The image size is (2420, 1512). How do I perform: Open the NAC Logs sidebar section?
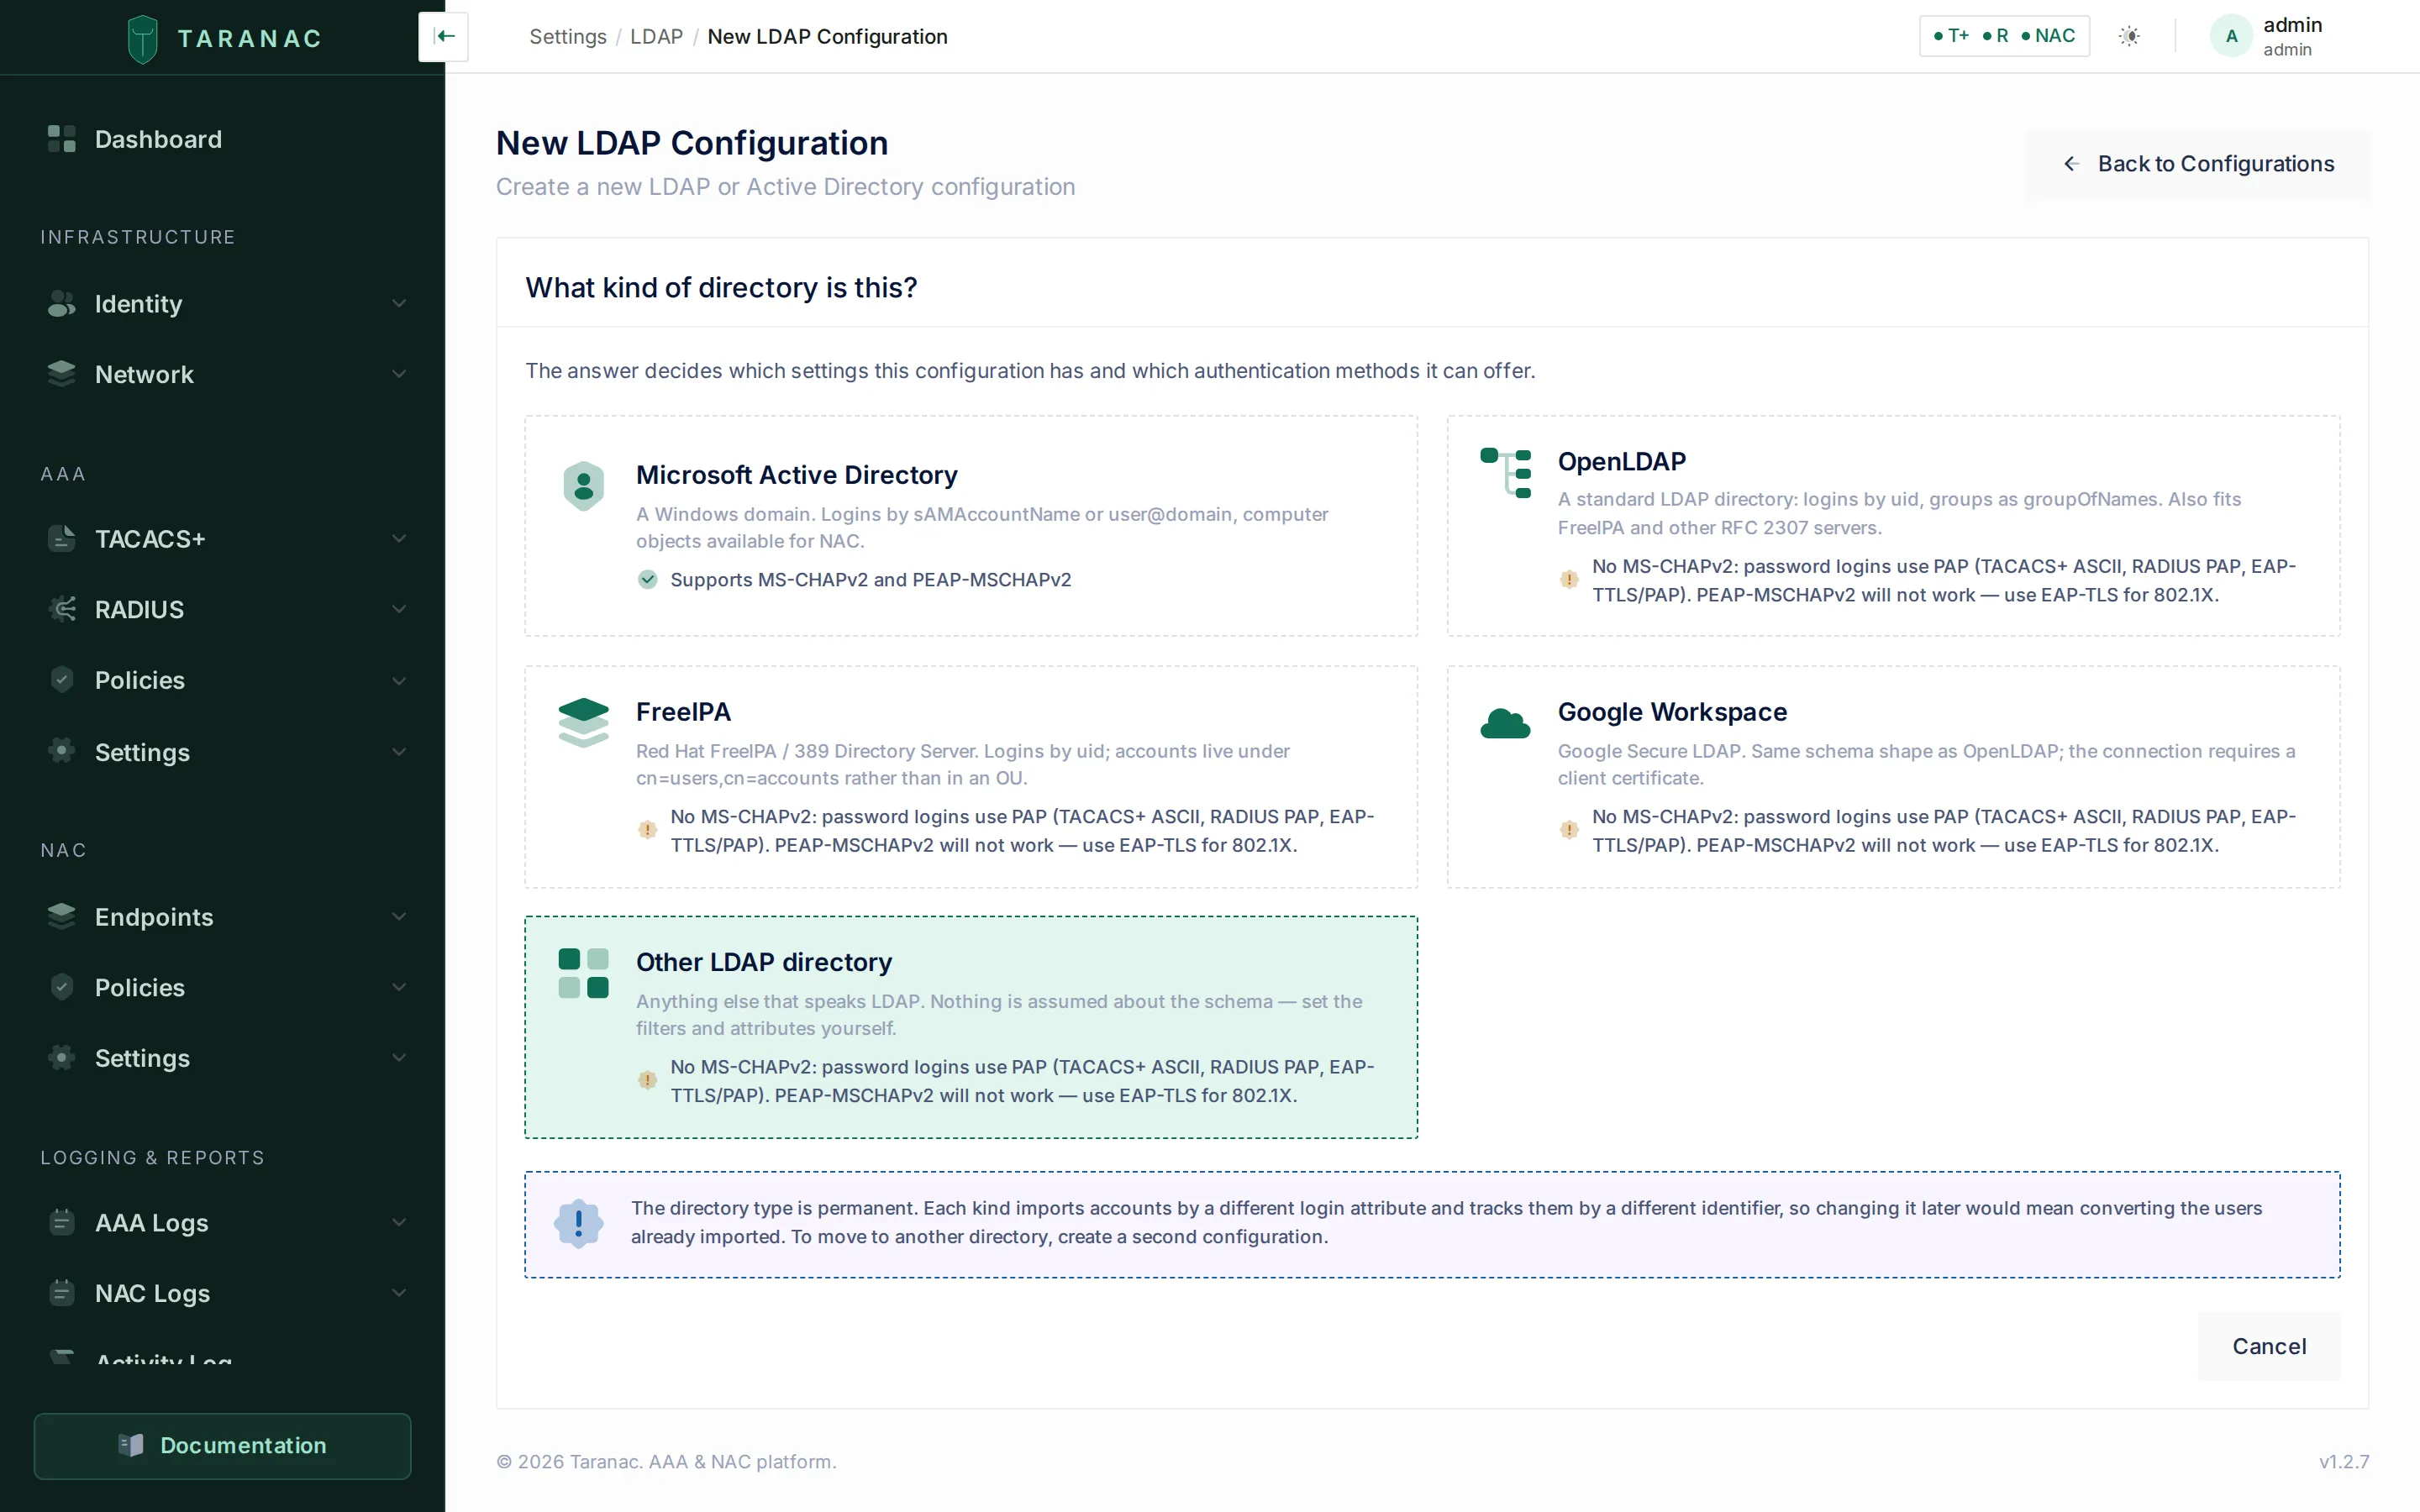222,1293
